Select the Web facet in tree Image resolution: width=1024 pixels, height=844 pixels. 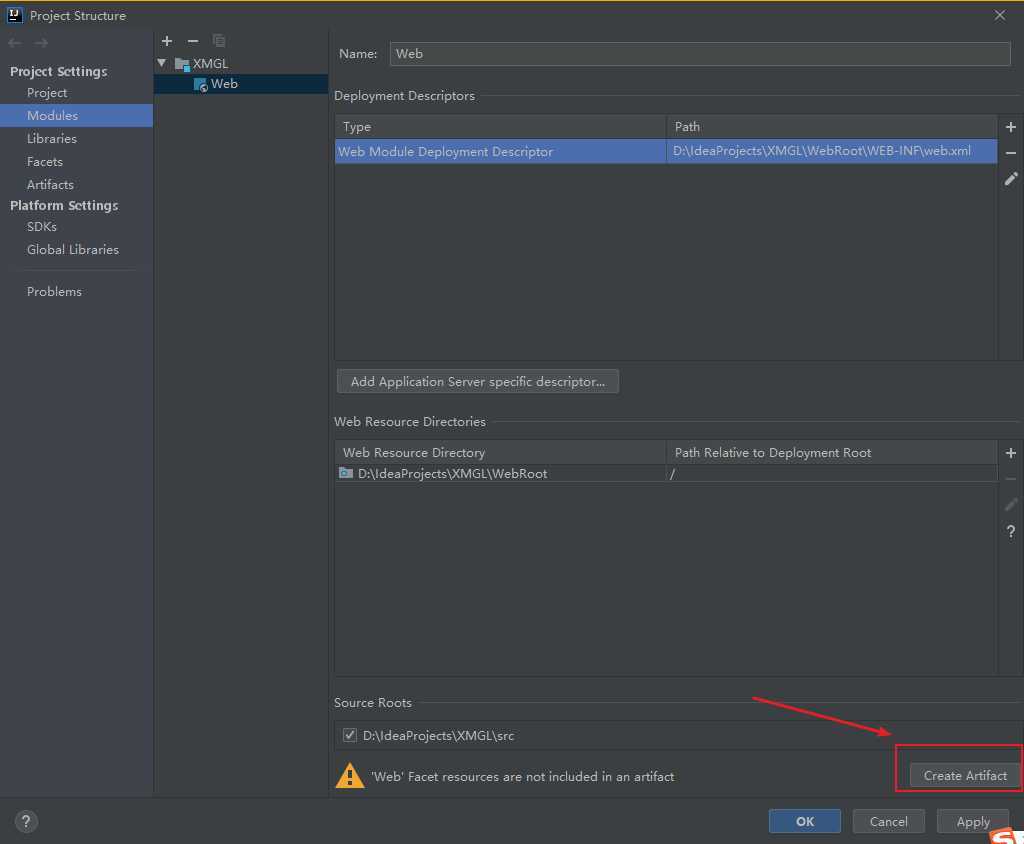pos(224,84)
